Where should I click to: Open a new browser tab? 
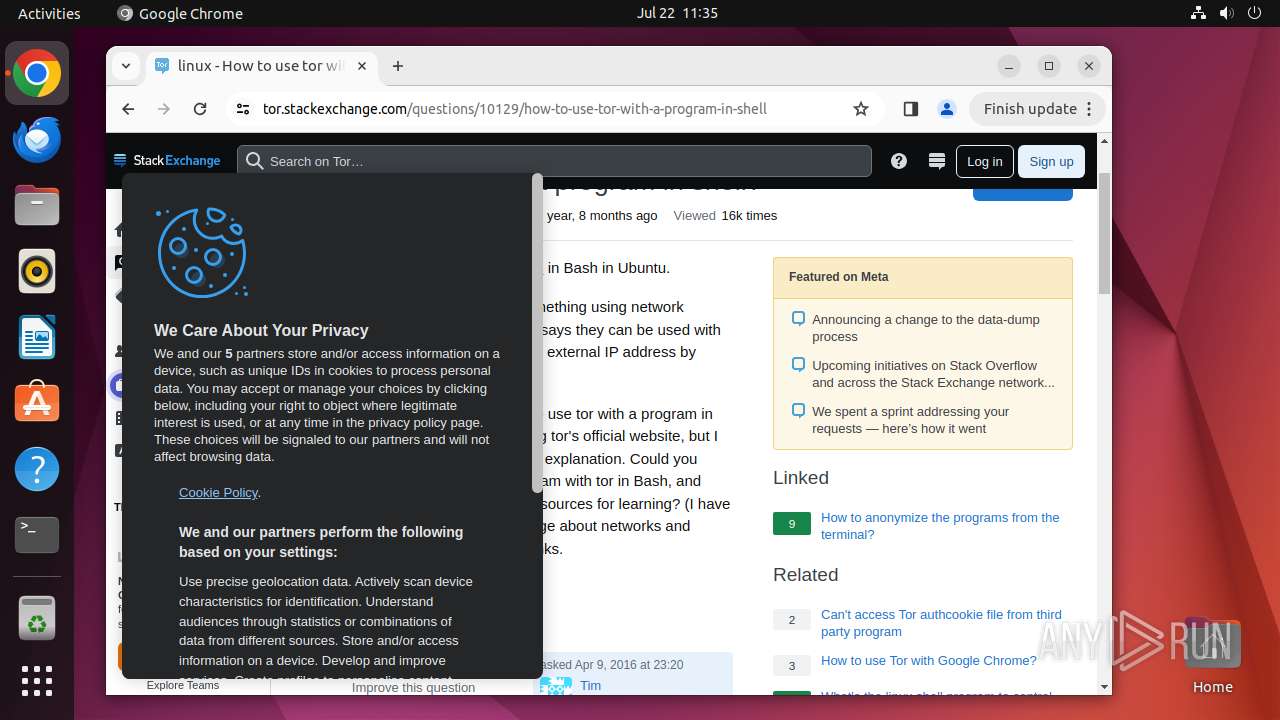click(398, 66)
